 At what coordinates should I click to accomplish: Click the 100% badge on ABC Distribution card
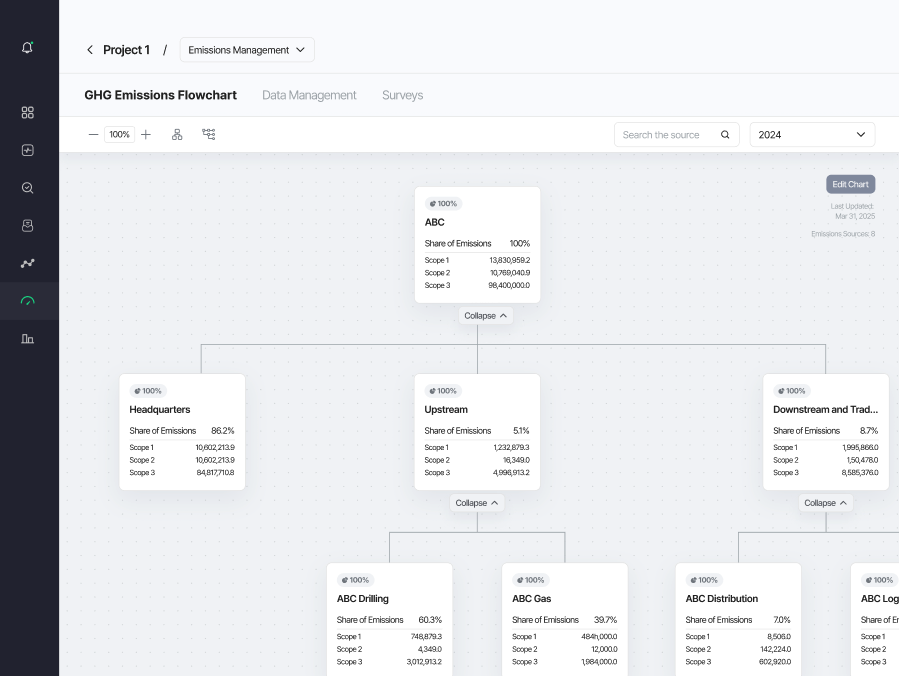[x=705, y=580]
